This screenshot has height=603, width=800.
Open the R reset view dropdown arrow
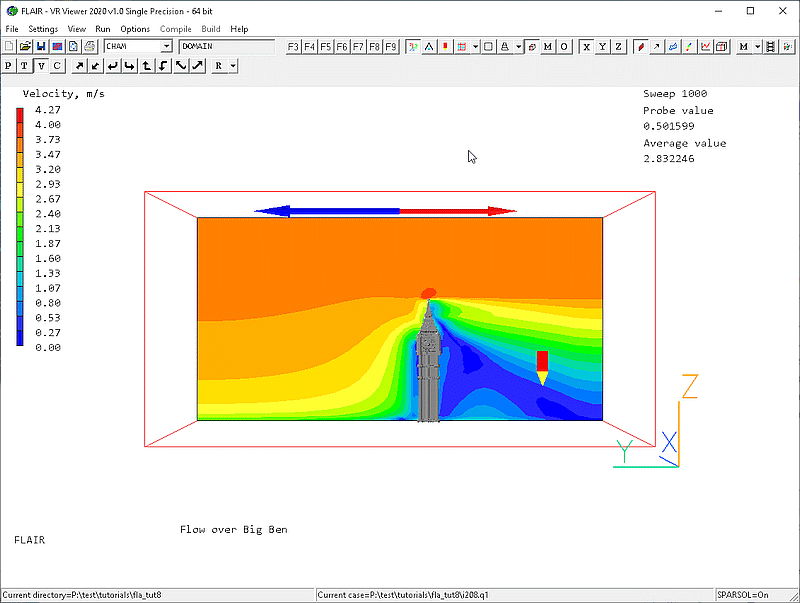233,66
